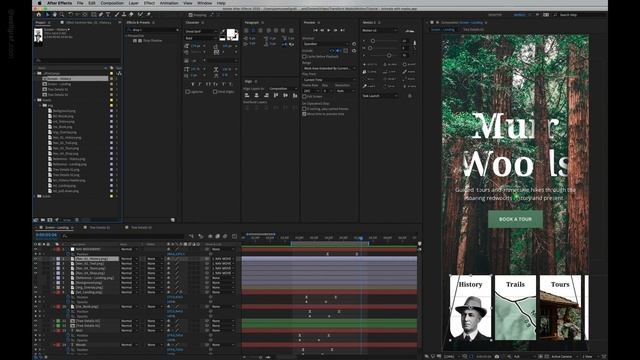Select the Rectangle shape tool
This screenshot has height=360, width=640.
[93, 15]
